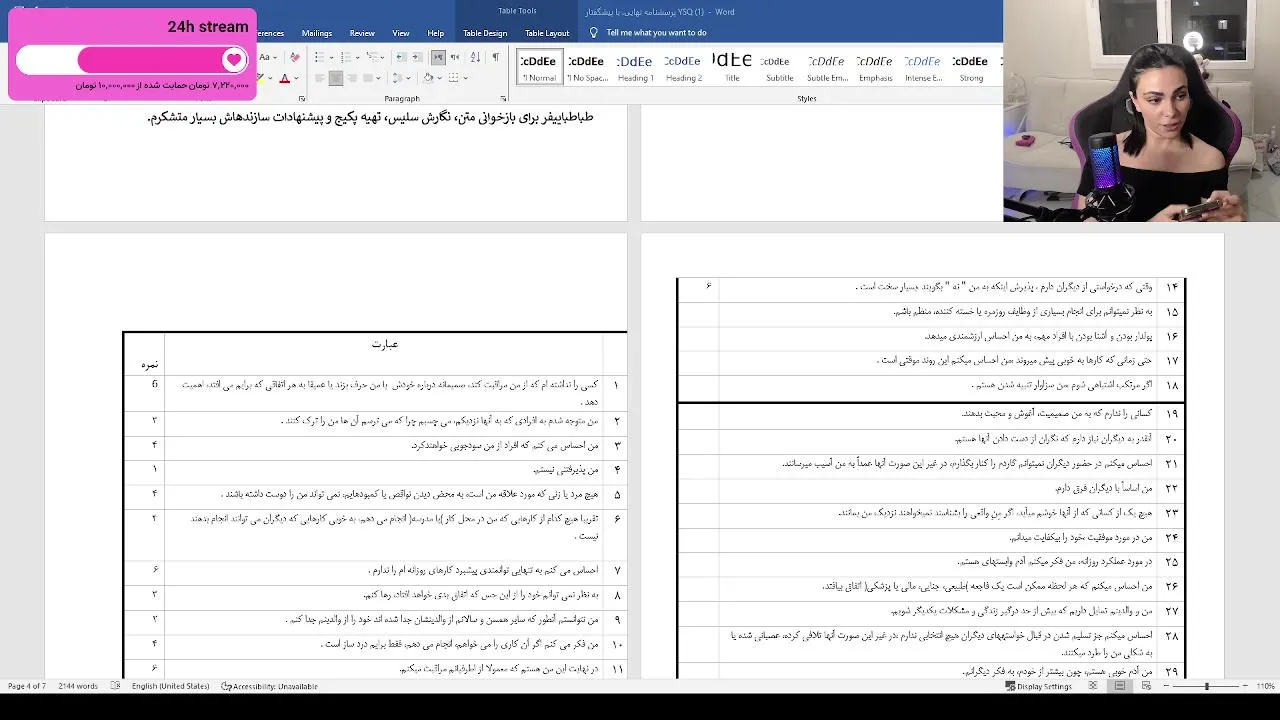Apply the Title style
1280x720 pixels.
(x=732, y=67)
